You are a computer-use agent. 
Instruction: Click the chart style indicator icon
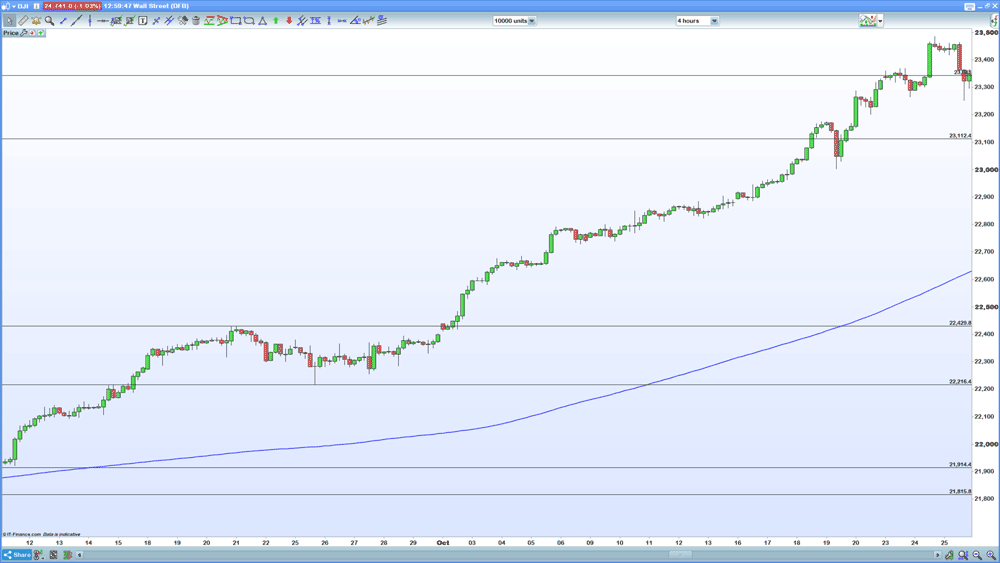click(868, 21)
